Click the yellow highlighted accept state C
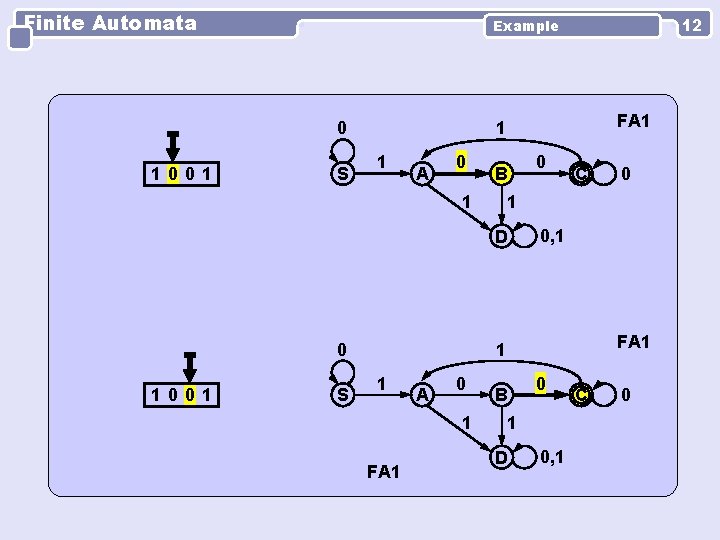The height and width of the screenshot is (540, 720). tap(580, 395)
